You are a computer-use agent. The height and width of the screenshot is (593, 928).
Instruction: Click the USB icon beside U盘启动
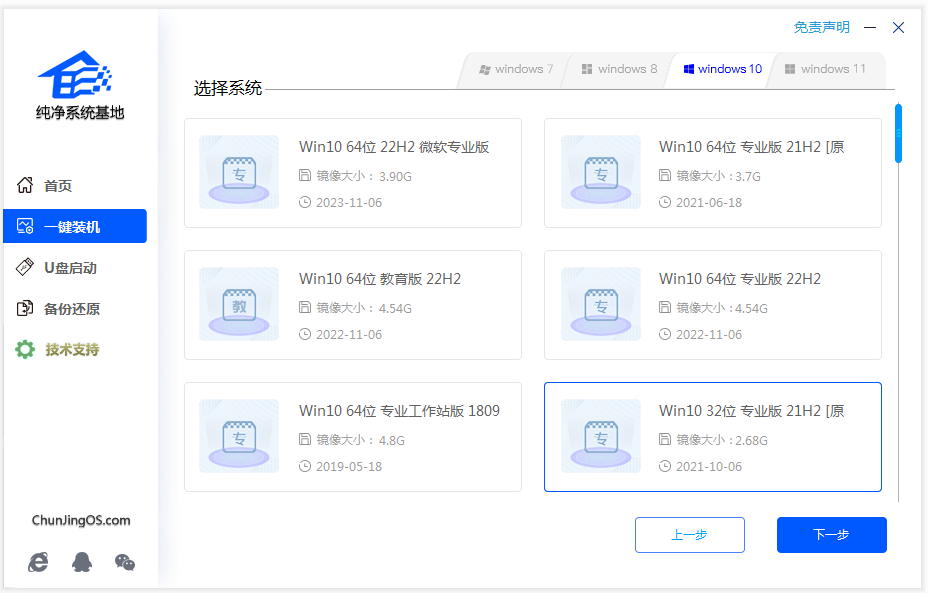(x=25, y=267)
